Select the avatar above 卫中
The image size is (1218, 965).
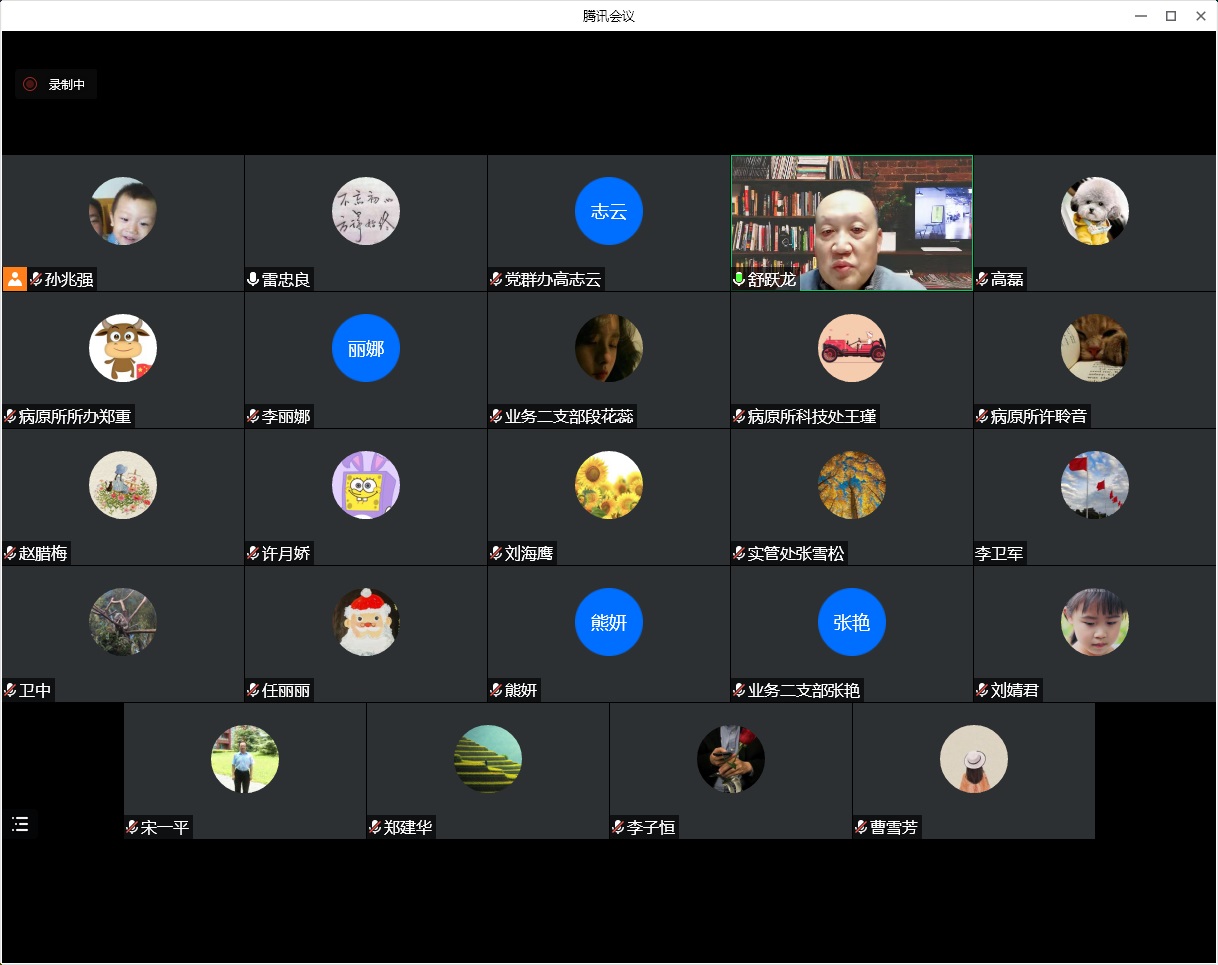click(123, 622)
